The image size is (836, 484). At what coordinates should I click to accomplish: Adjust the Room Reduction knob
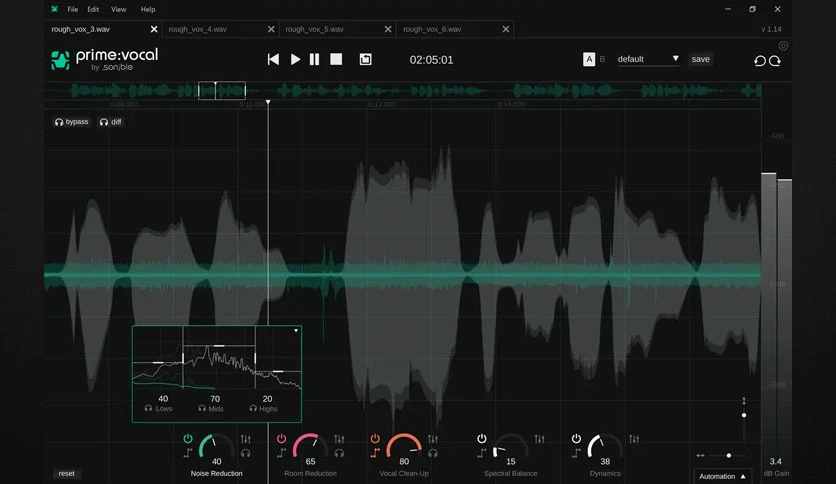click(310, 447)
